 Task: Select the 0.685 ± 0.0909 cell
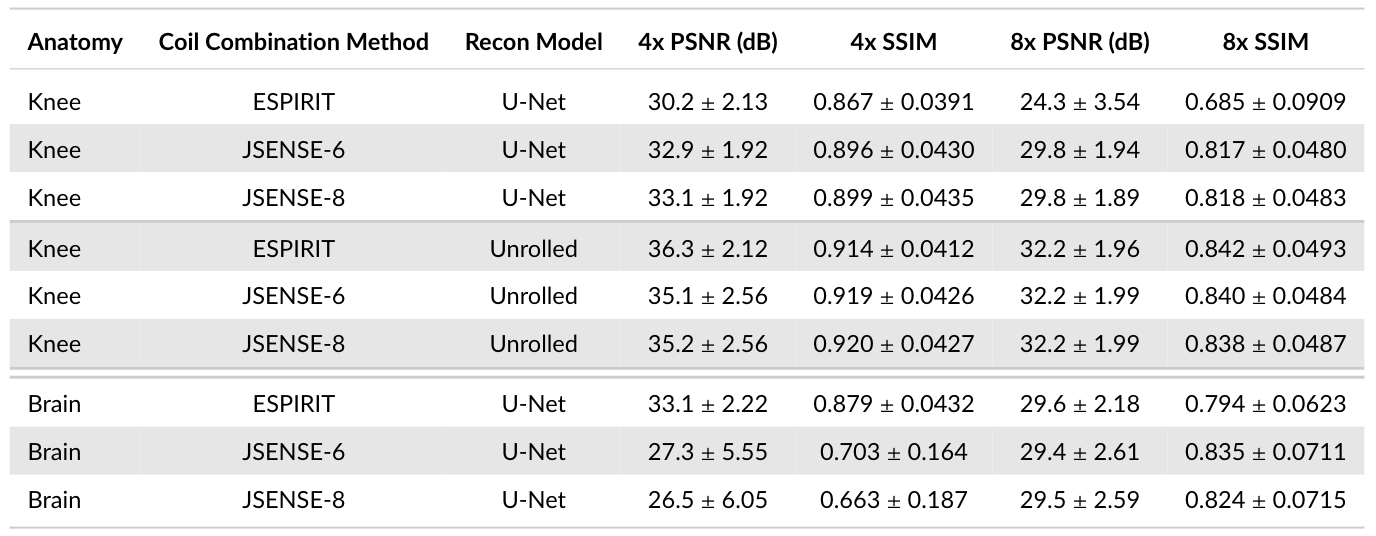coord(1265,101)
